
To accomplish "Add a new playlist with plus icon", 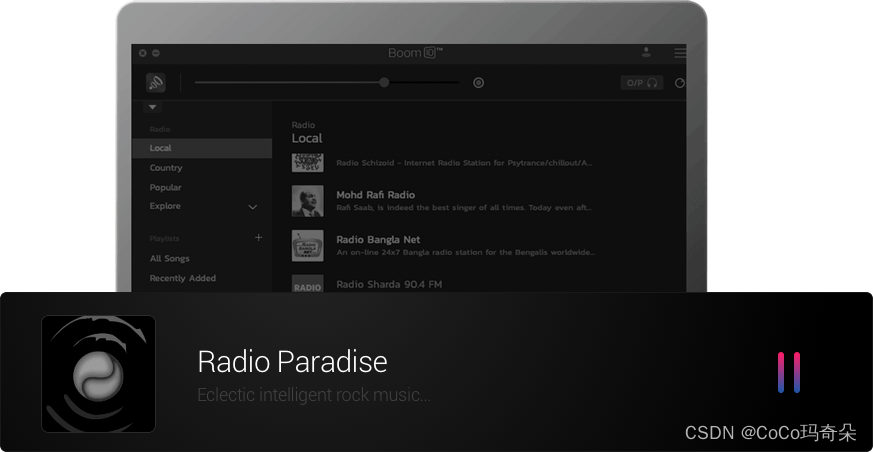I will coord(258,238).
